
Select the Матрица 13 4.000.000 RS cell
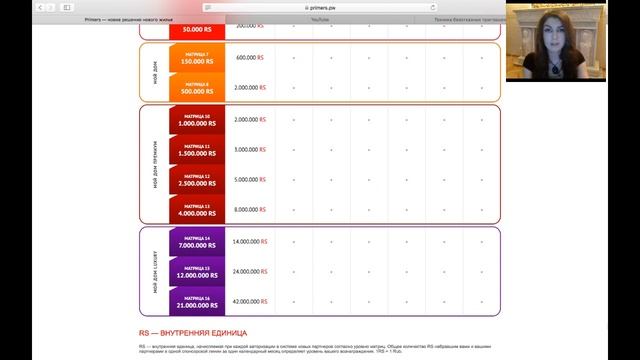click(197, 210)
